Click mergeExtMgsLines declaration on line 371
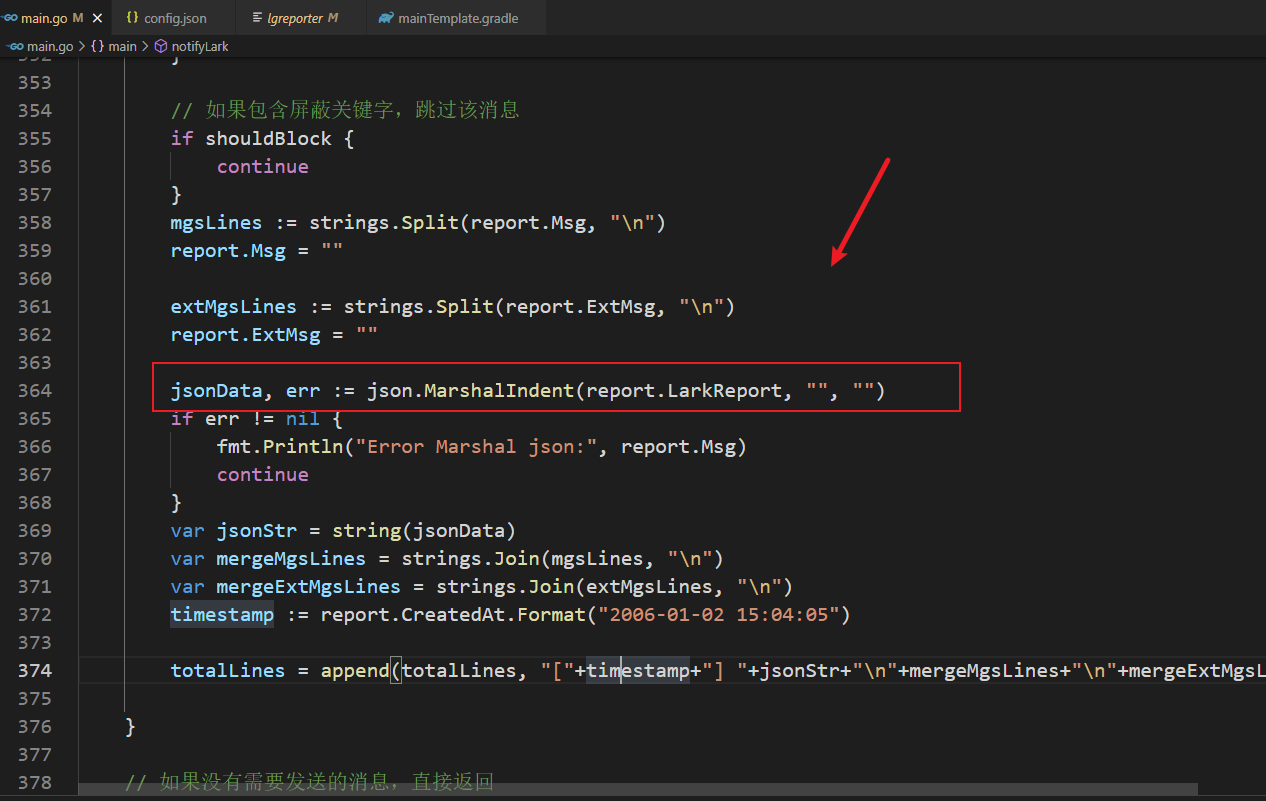Image resolution: width=1266 pixels, height=801 pixels. point(309,586)
